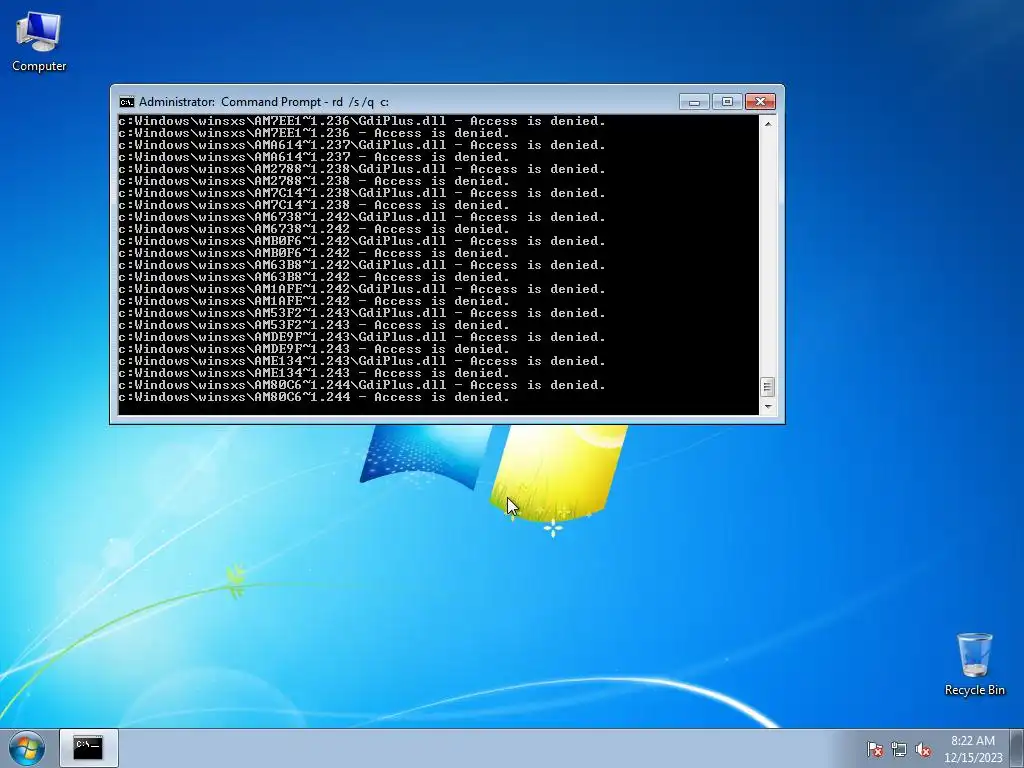Click the line AM53F2~1.243\GdiPlus.dll Access is denied

[362, 313]
